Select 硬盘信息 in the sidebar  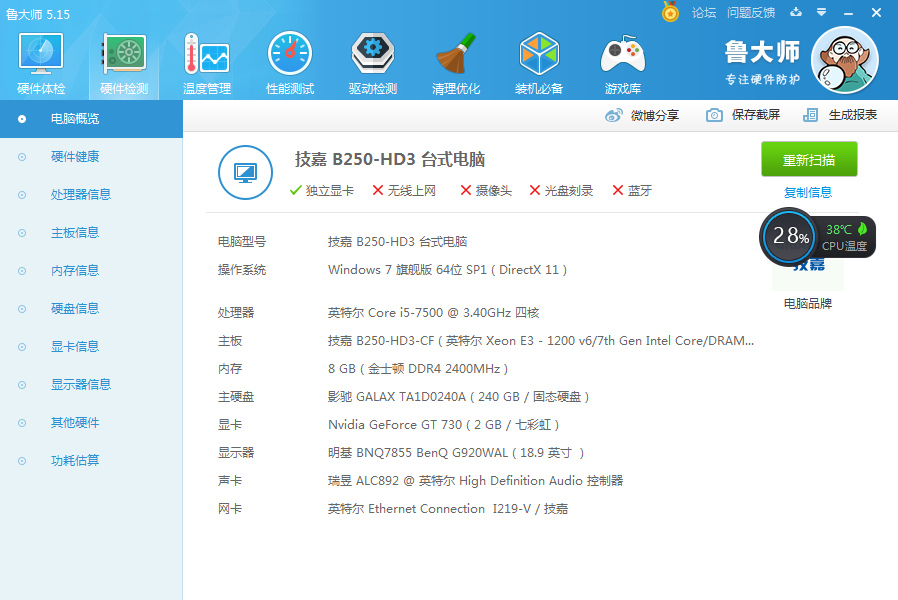[91, 309]
